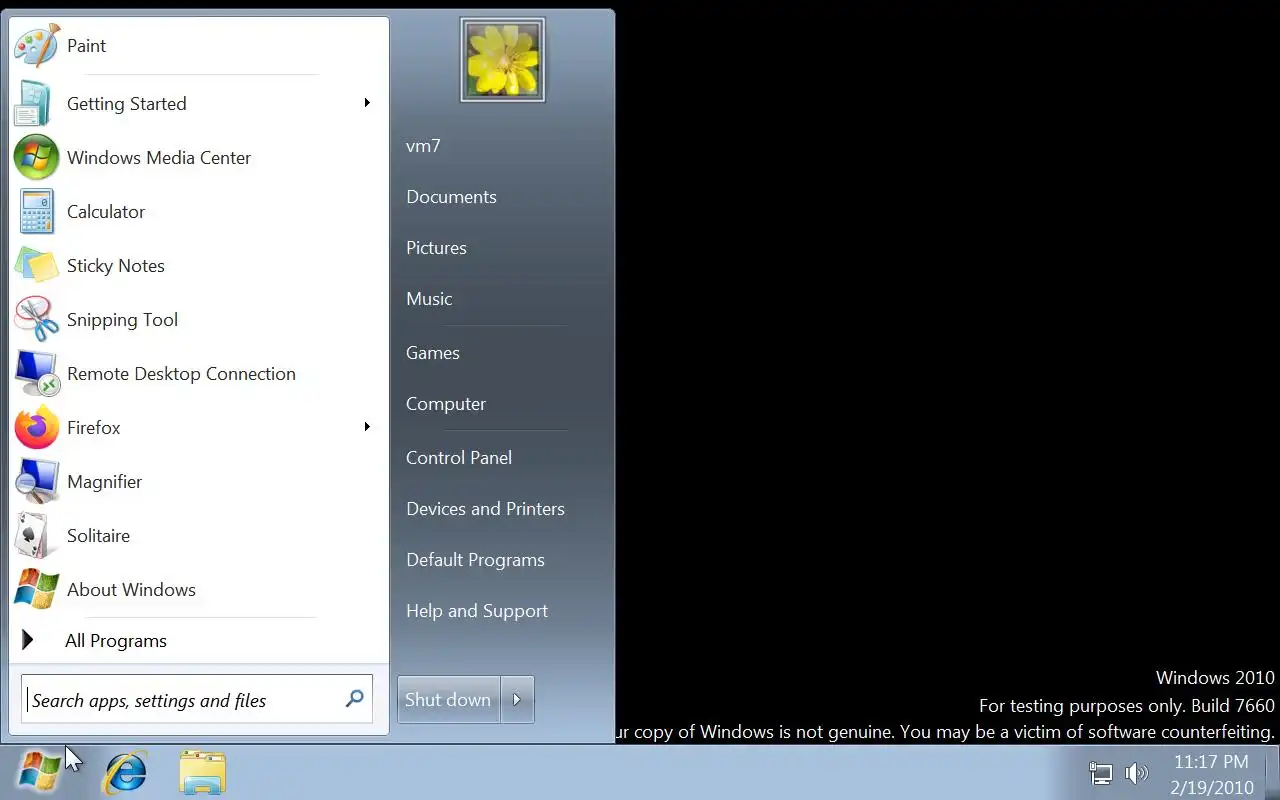Screen dimensions: 1280x800
Task: Click the Sticky Notes icon
Action: coord(37,265)
